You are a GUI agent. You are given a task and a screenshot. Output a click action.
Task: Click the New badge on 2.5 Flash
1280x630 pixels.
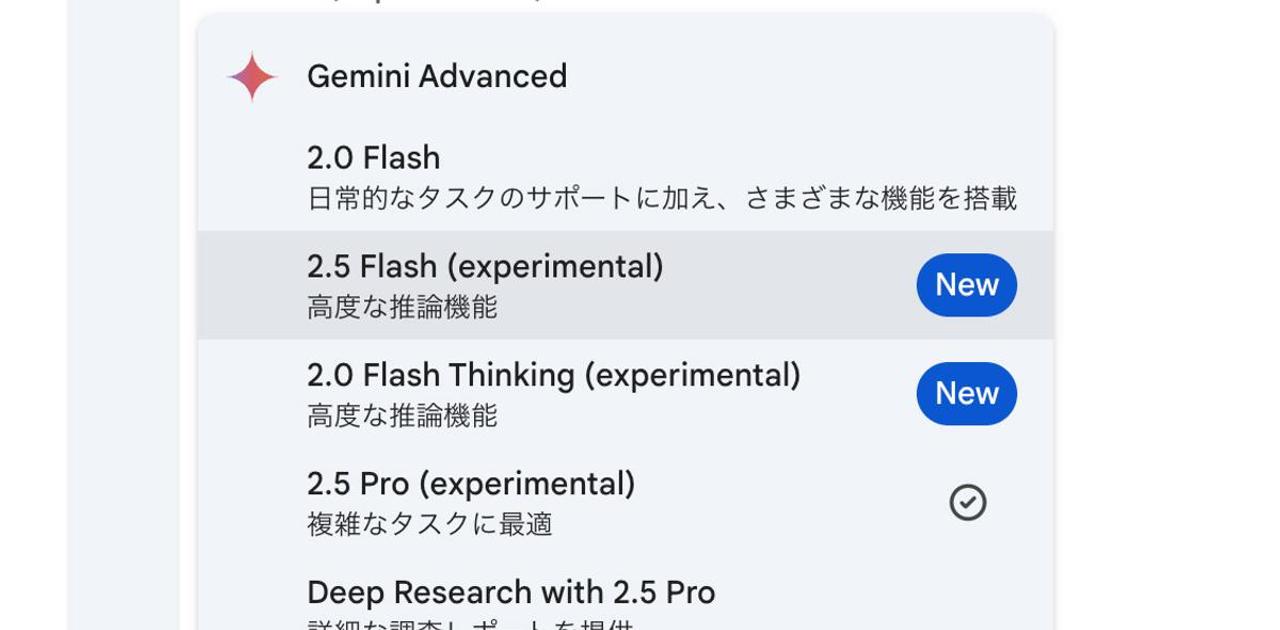(966, 285)
